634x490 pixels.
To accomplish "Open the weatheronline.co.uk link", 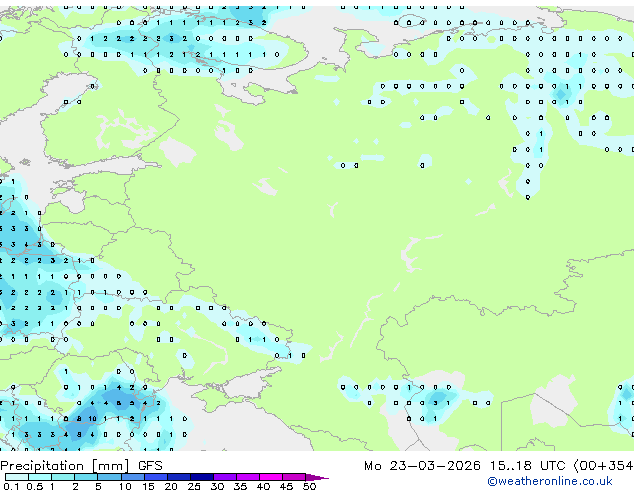I will pyautogui.click(x=550, y=481).
